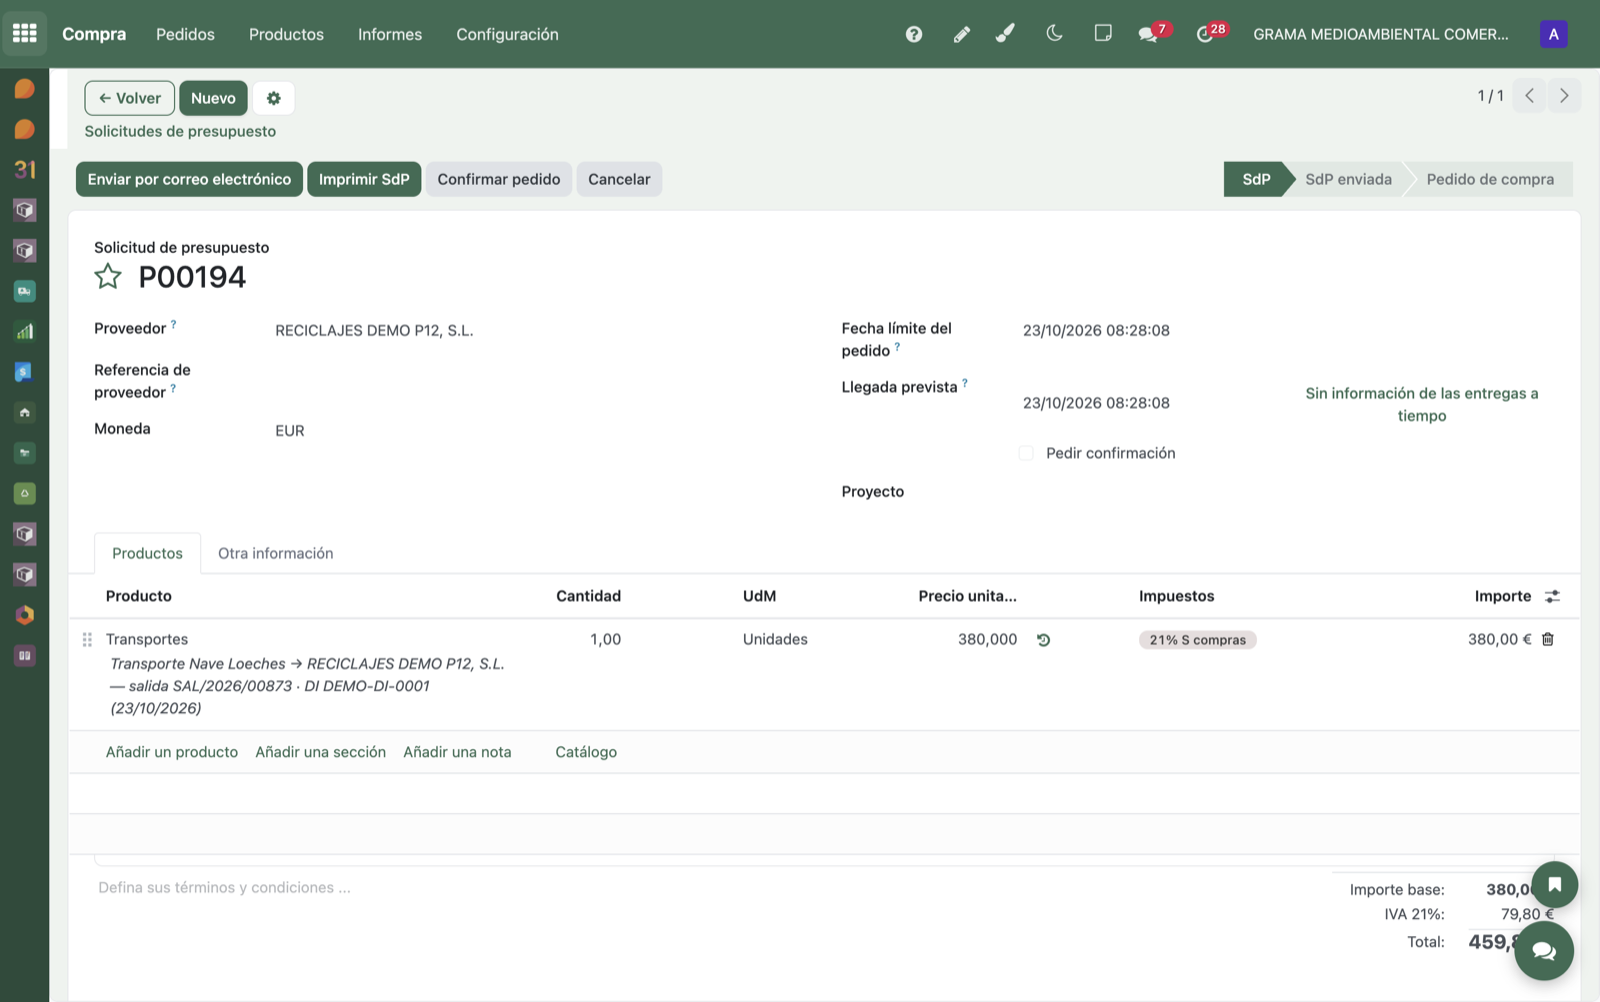The width and height of the screenshot is (1600, 1002).
Task: Open the truck app icon in sidebar
Action: (x=25, y=291)
